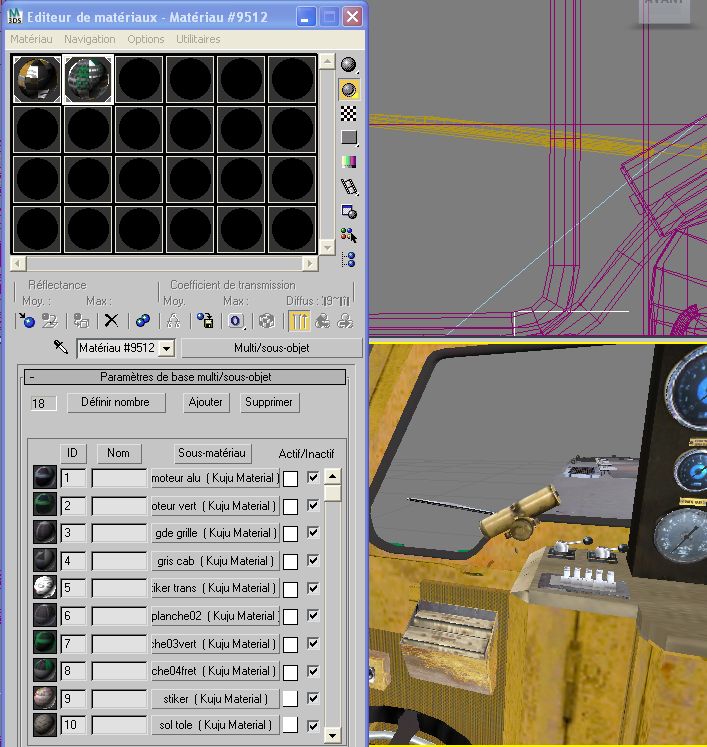Toggle active checkbox for row 5
This screenshot has height=747, width=707.
tap(313, 588)
